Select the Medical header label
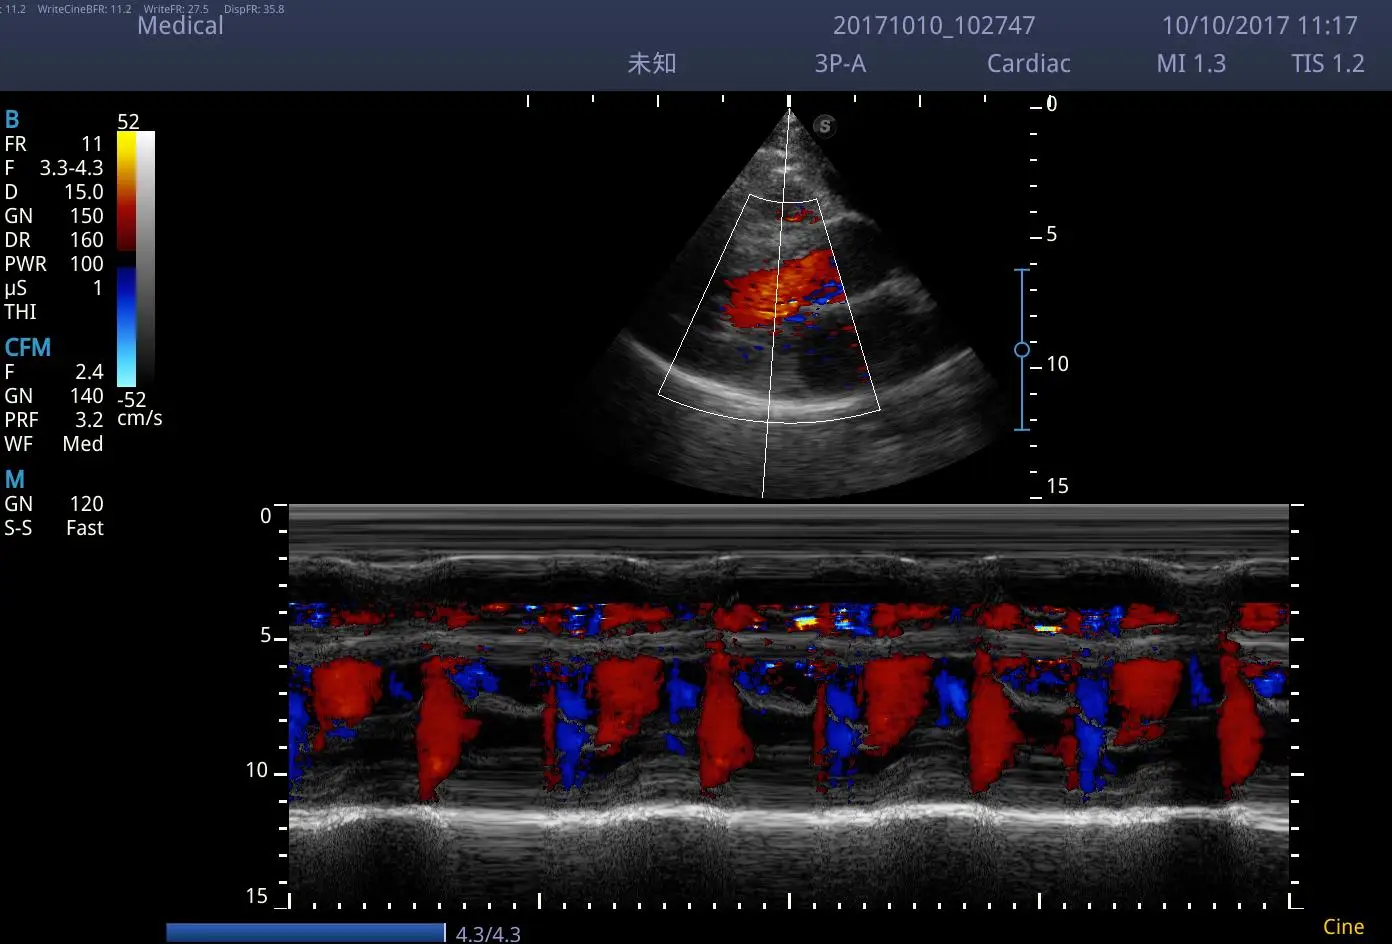The width and height of the screenshot is (1392, 944). click(x=180, y=25)
